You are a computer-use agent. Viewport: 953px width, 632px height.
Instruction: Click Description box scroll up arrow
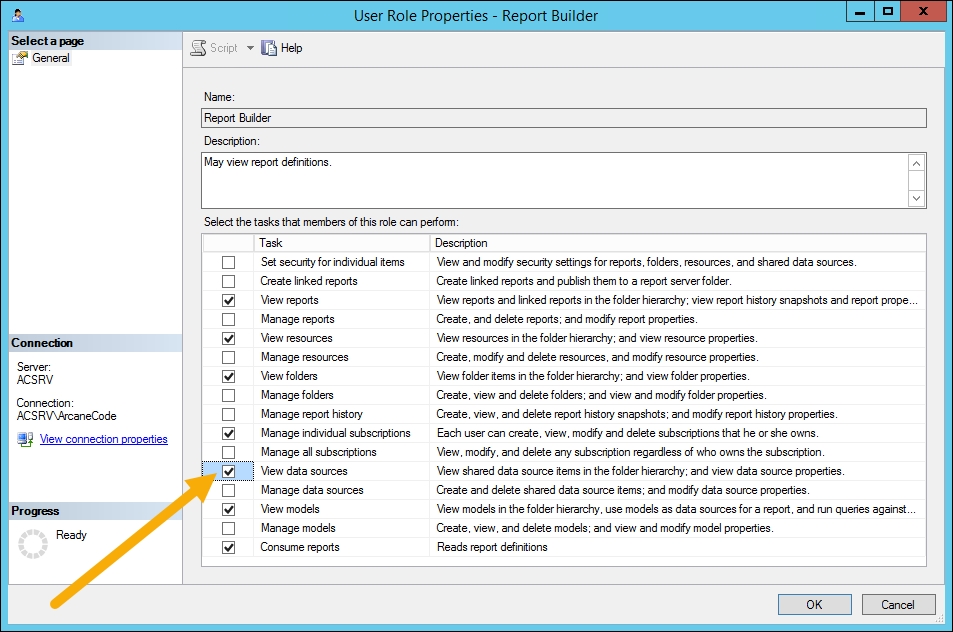point(917,163)
